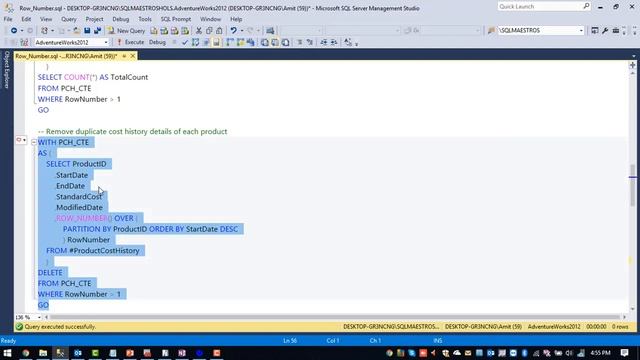Open the Tools menu

point(144,19)
